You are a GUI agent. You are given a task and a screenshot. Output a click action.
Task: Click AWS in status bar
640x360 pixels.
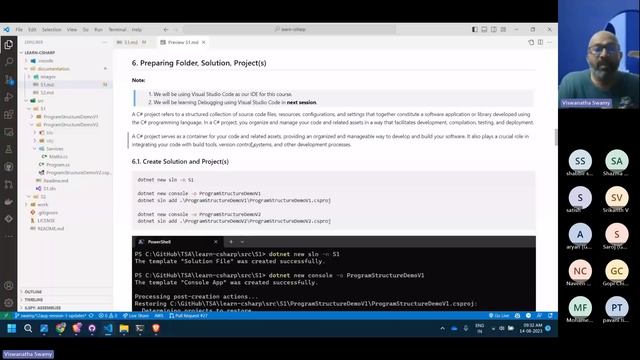coord(159,316)
